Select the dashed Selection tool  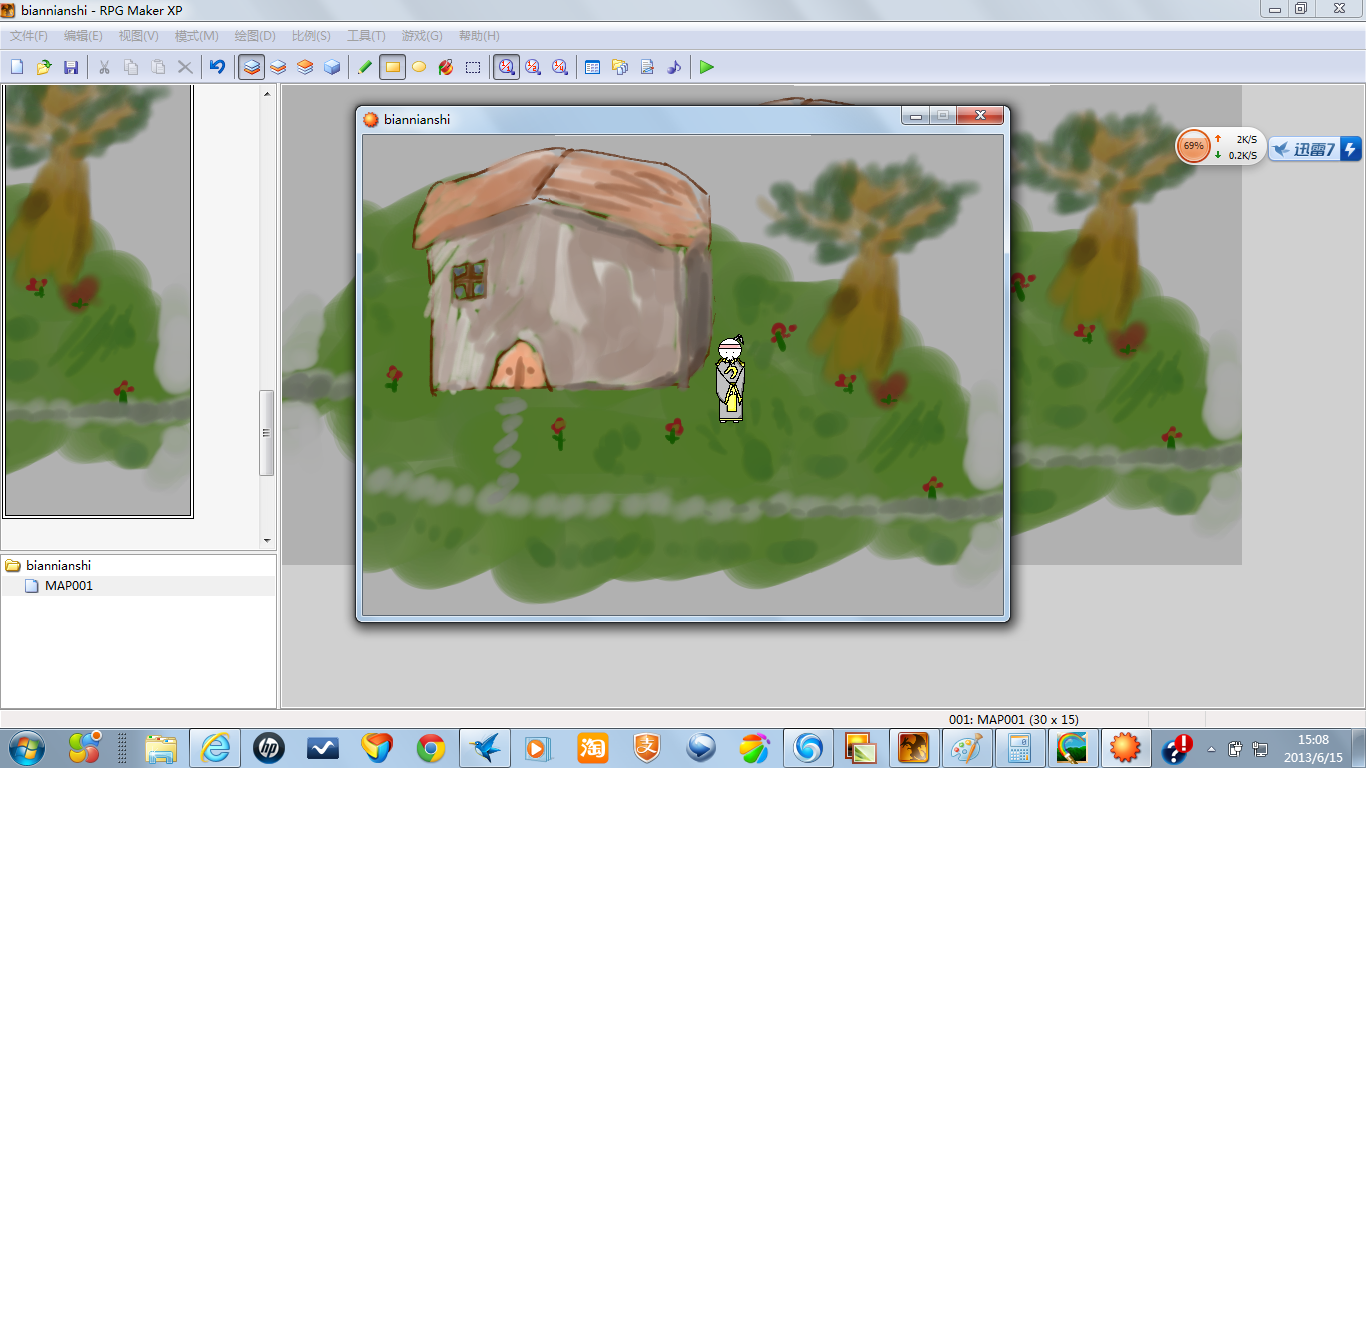point(473,67)
